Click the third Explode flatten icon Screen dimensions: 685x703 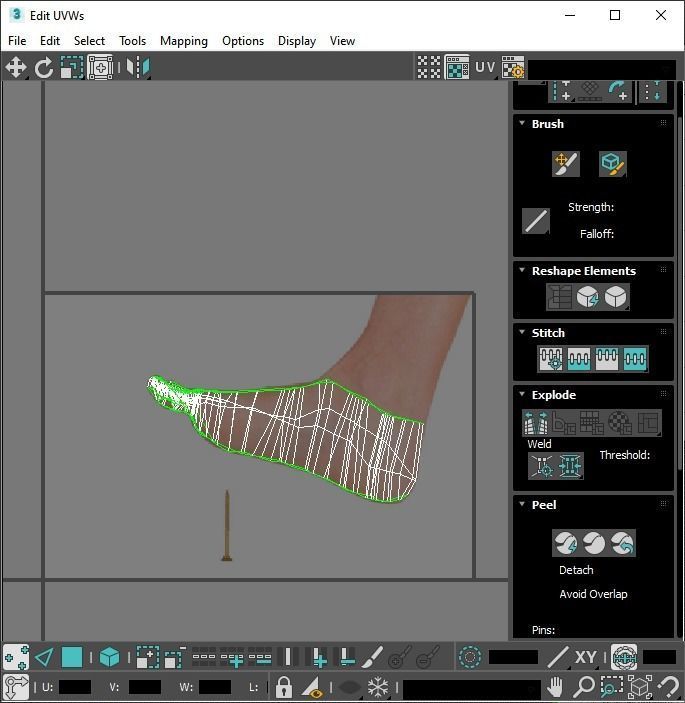[592, 422]
